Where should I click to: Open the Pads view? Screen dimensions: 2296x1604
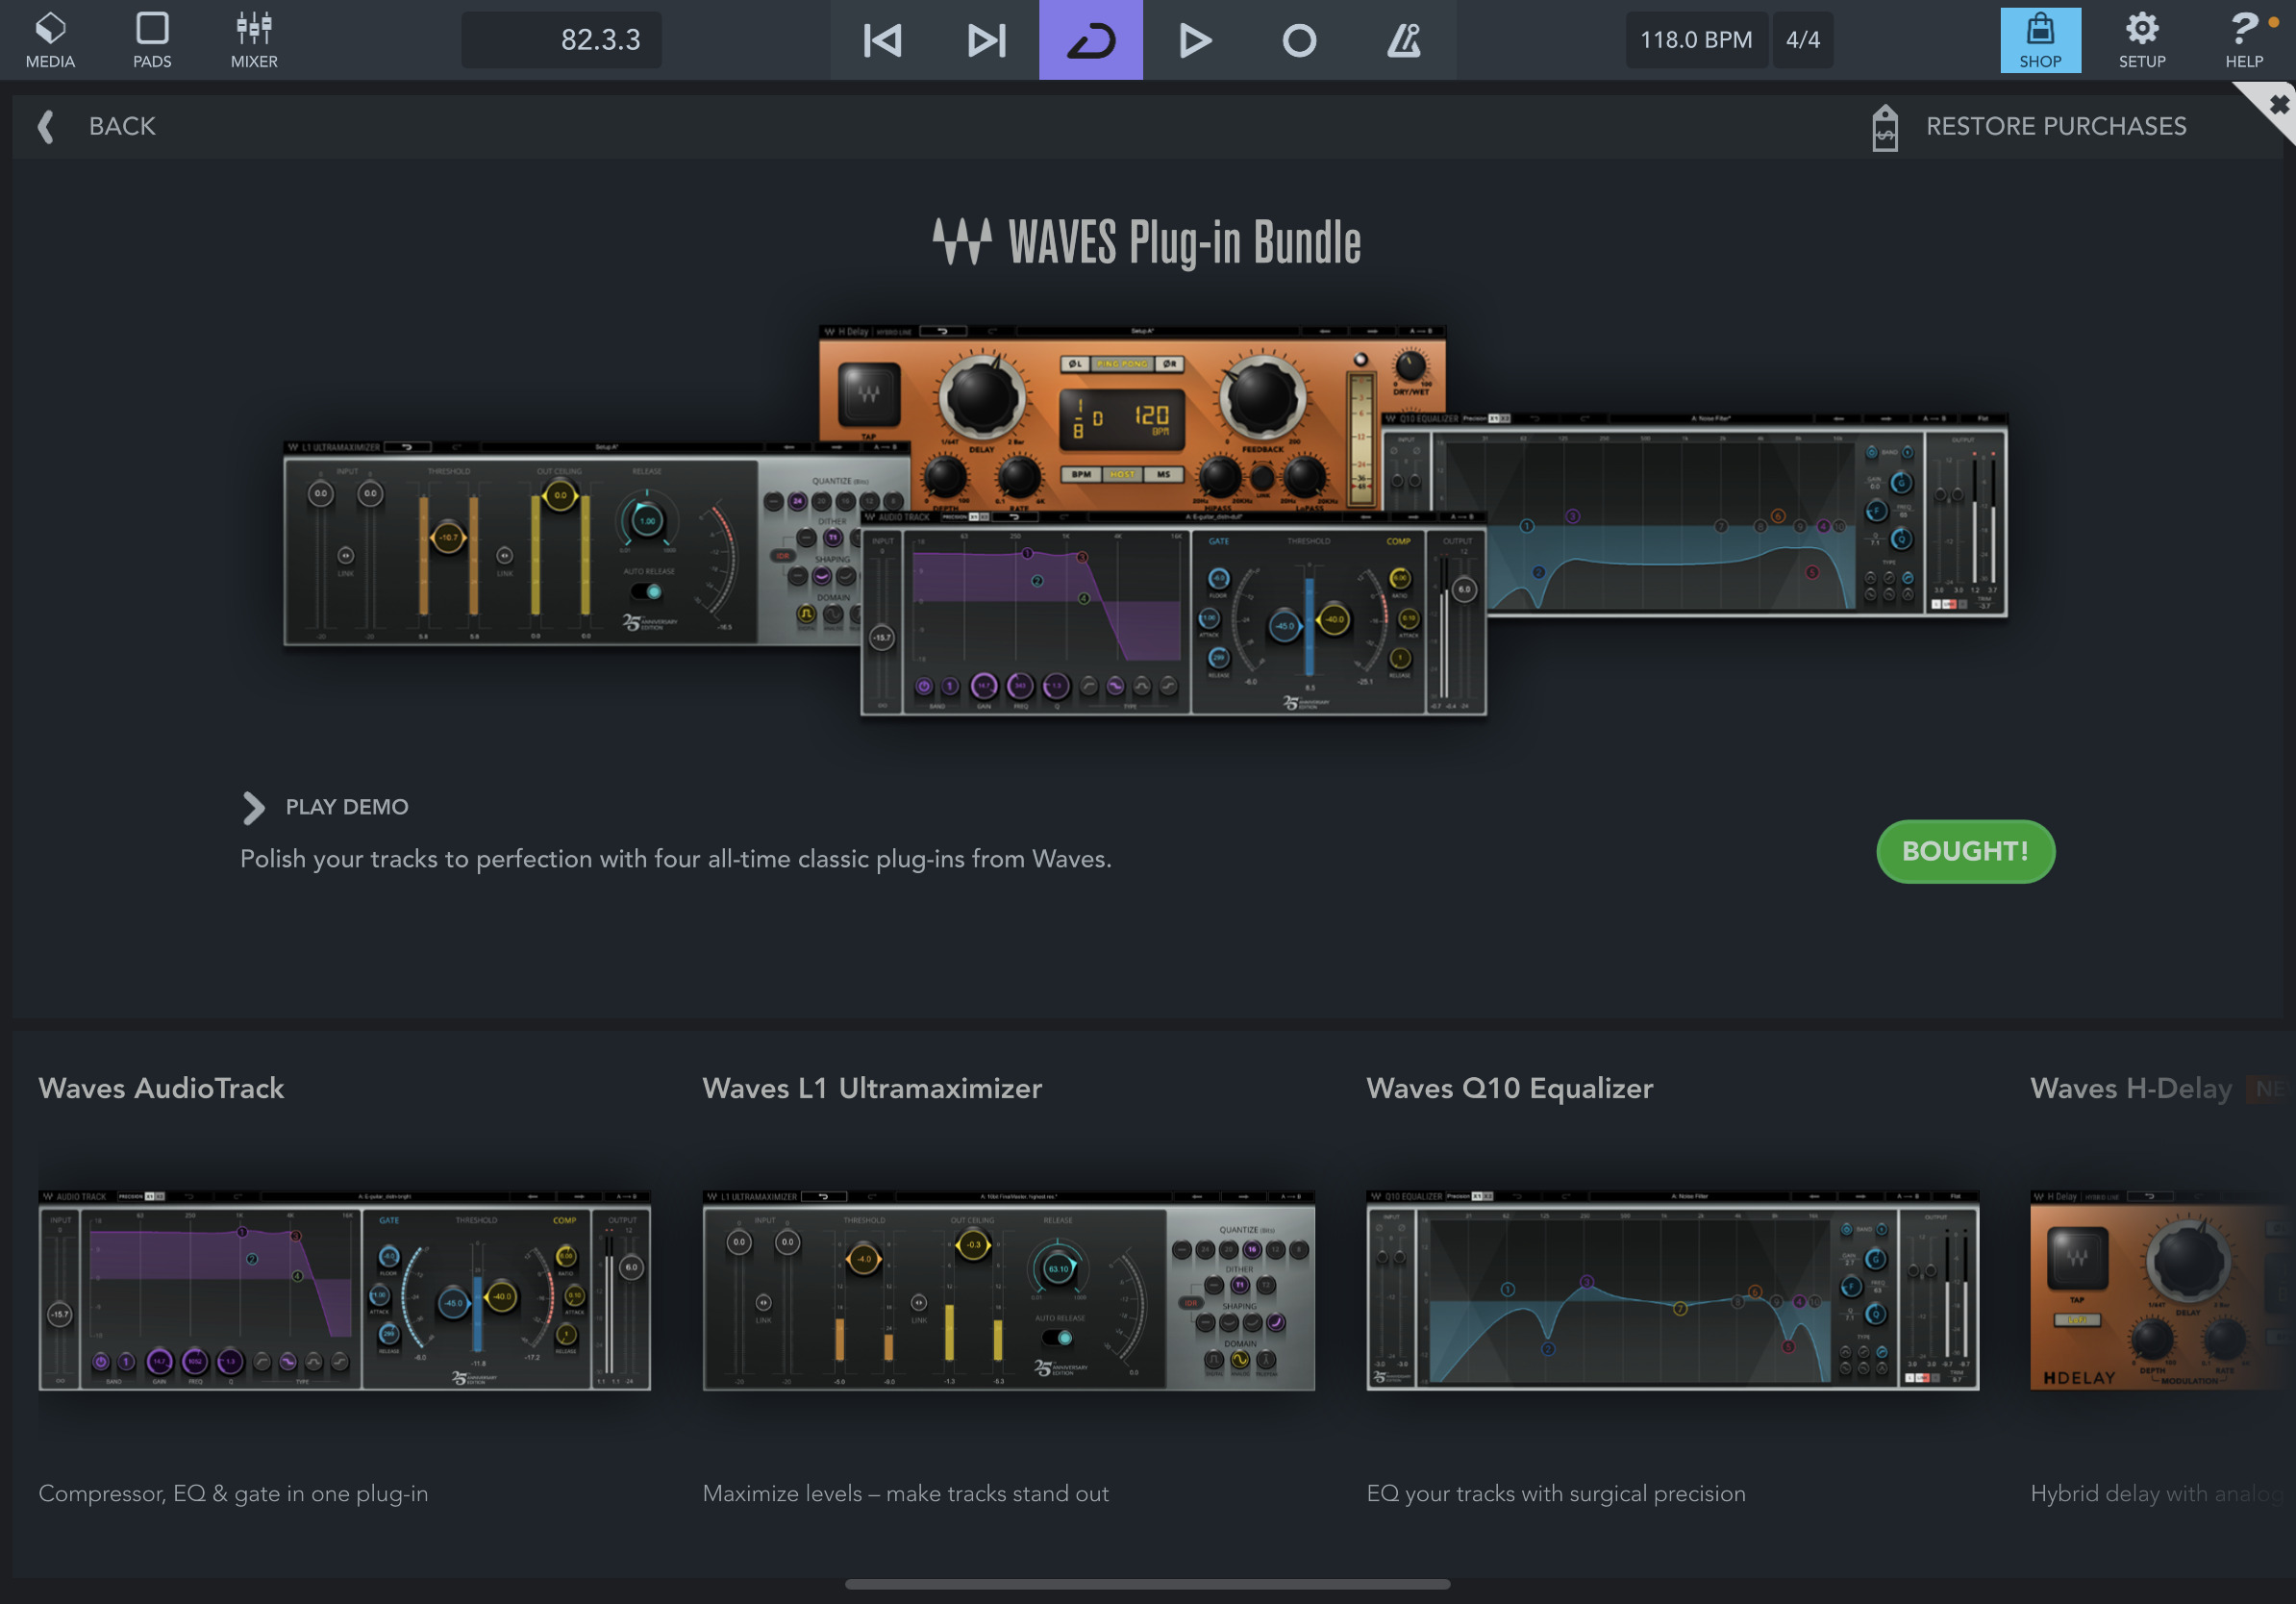[152, 40]
